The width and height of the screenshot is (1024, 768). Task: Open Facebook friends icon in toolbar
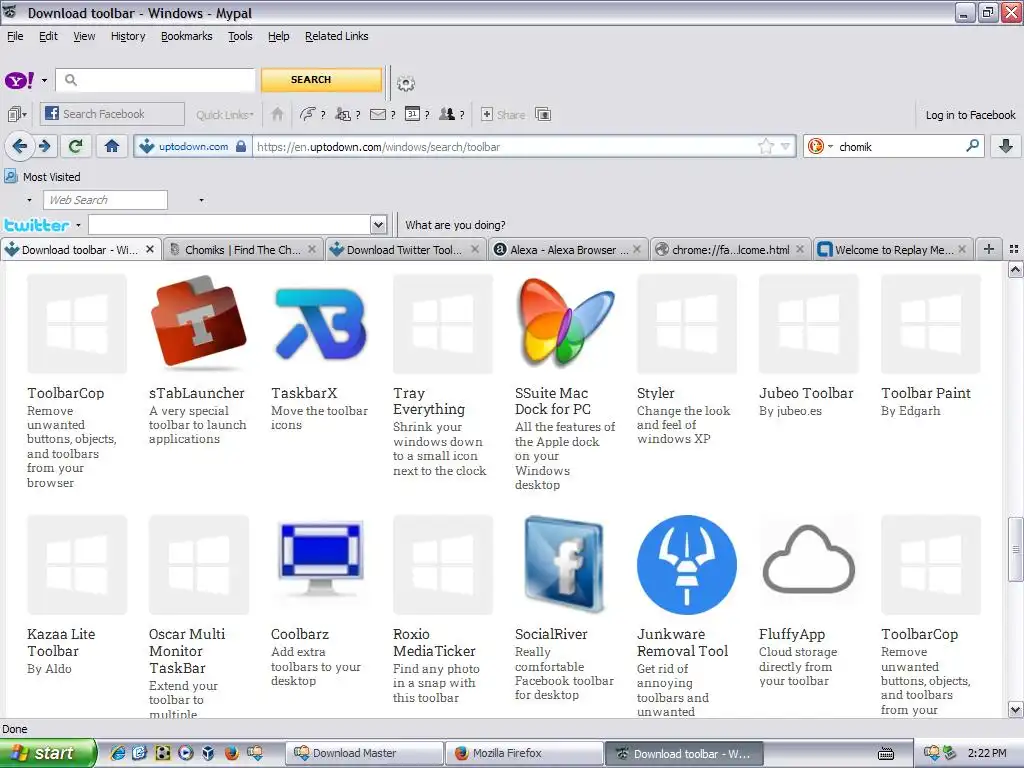coord(447,114)
